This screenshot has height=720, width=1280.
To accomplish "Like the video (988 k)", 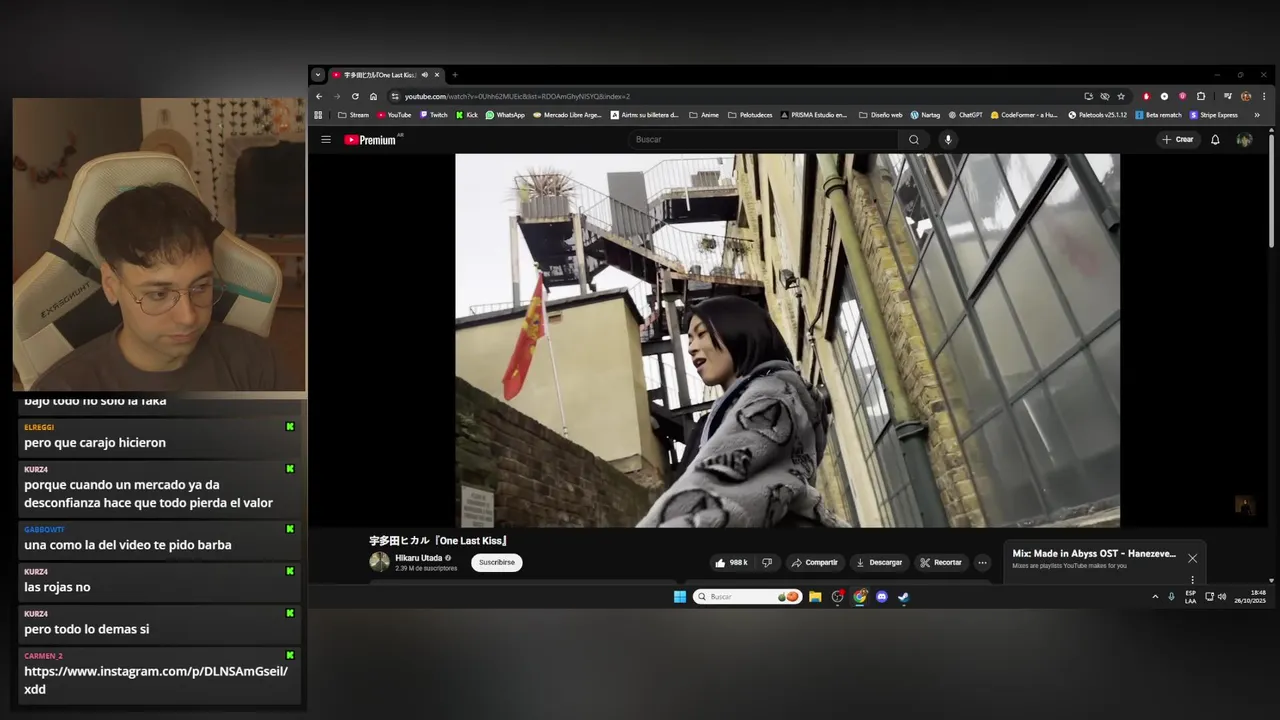I will click(x=731, y=562).
